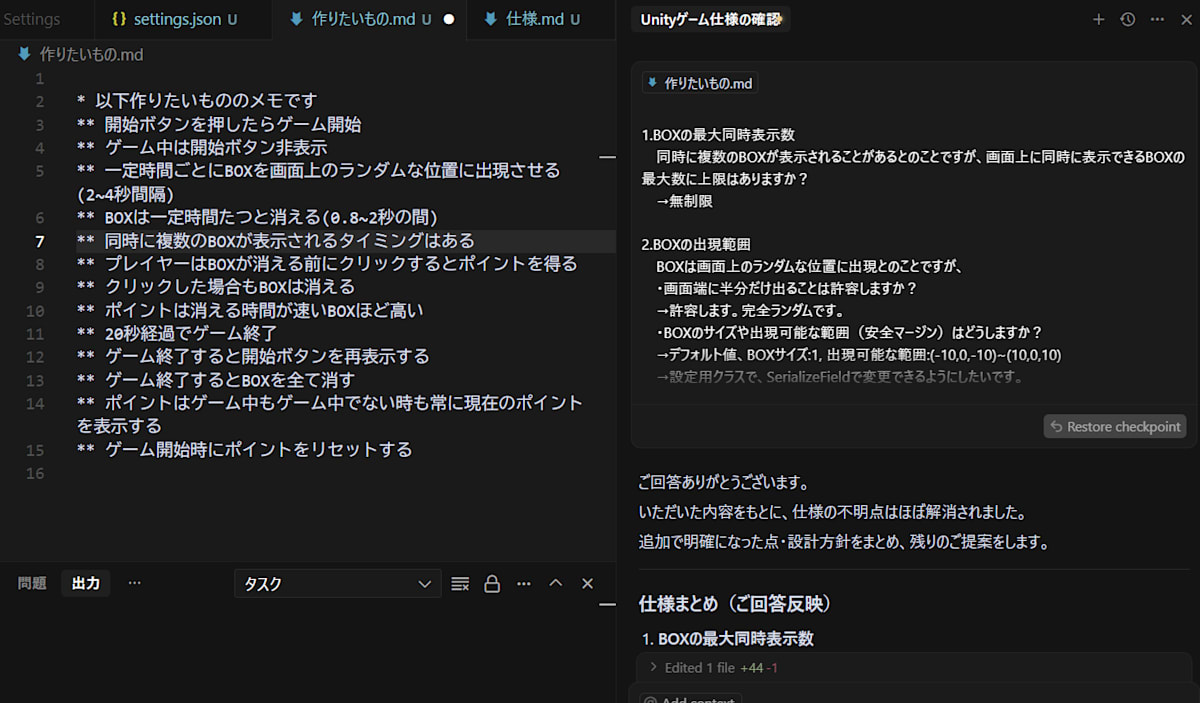Close the bottom output panel
Image resolution: width=1200 pixels, height=703 pixels.
pyautogui.click(x=588, y=584)
